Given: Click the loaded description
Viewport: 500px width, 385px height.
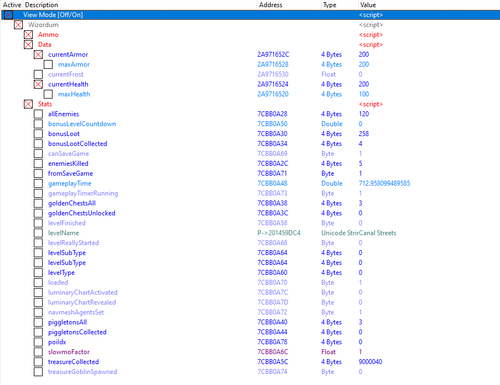Looking at the screenshot, I should 58,283.
